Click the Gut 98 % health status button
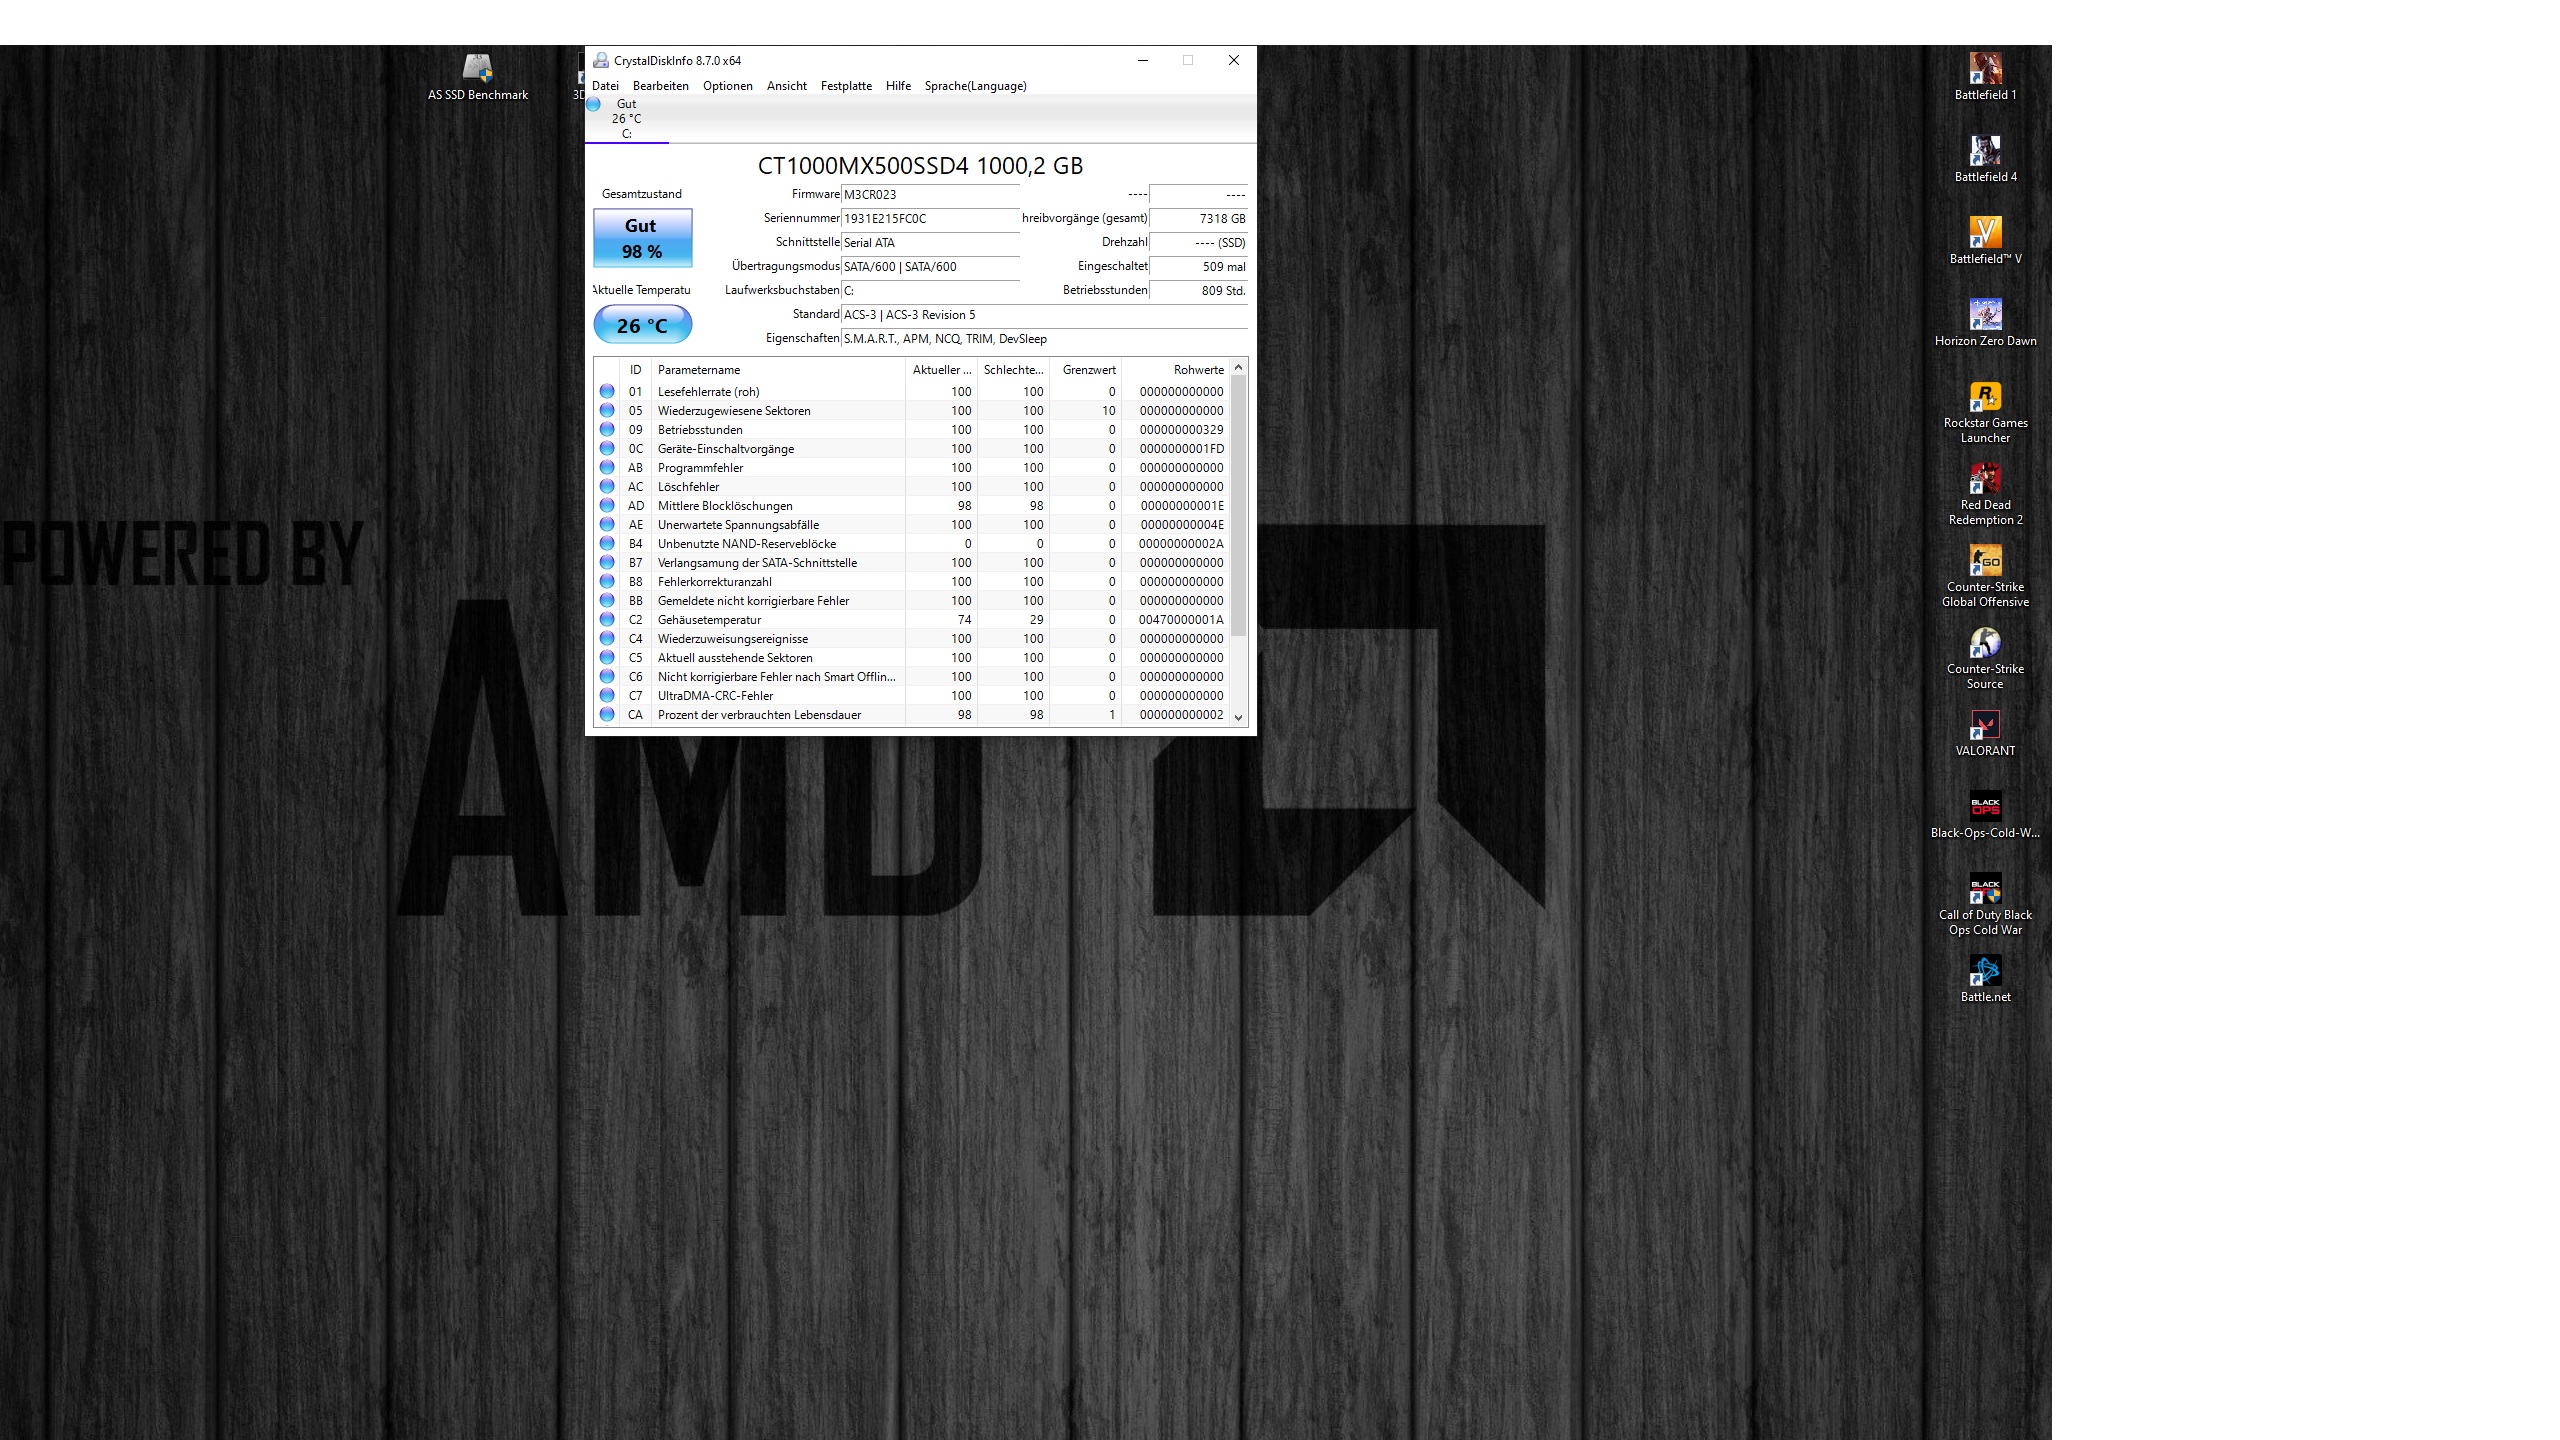Viewport: 2560px width, 1440px height. click(642, 238)
